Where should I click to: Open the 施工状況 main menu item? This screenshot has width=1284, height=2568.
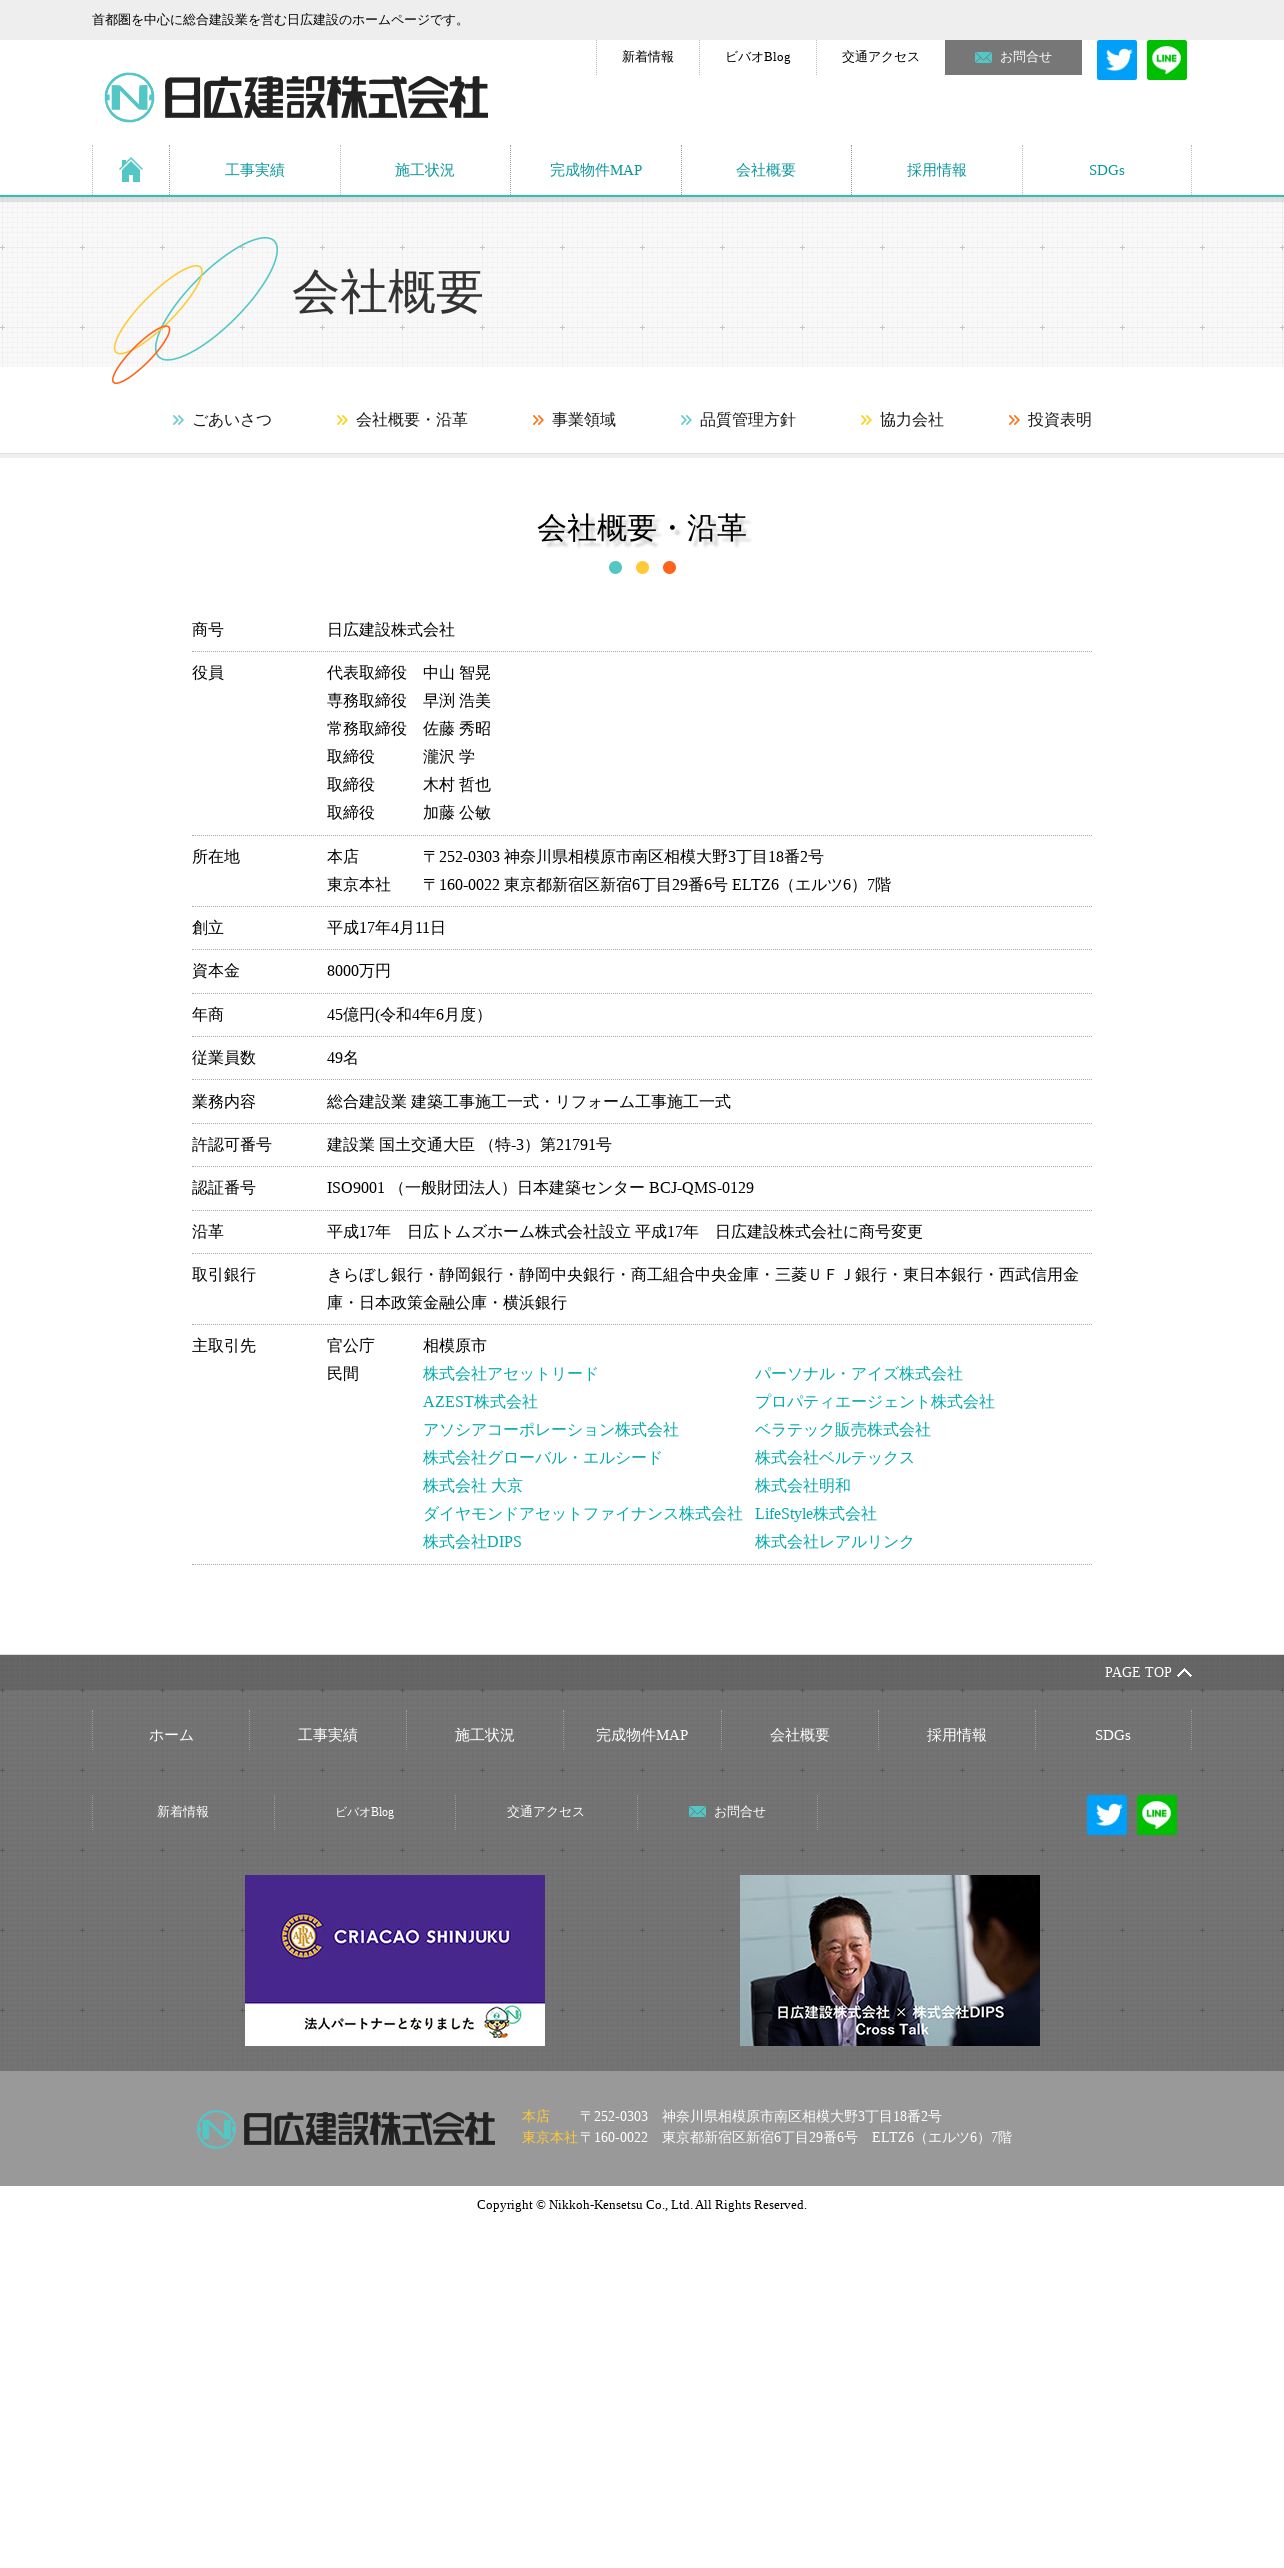point(425,170)
